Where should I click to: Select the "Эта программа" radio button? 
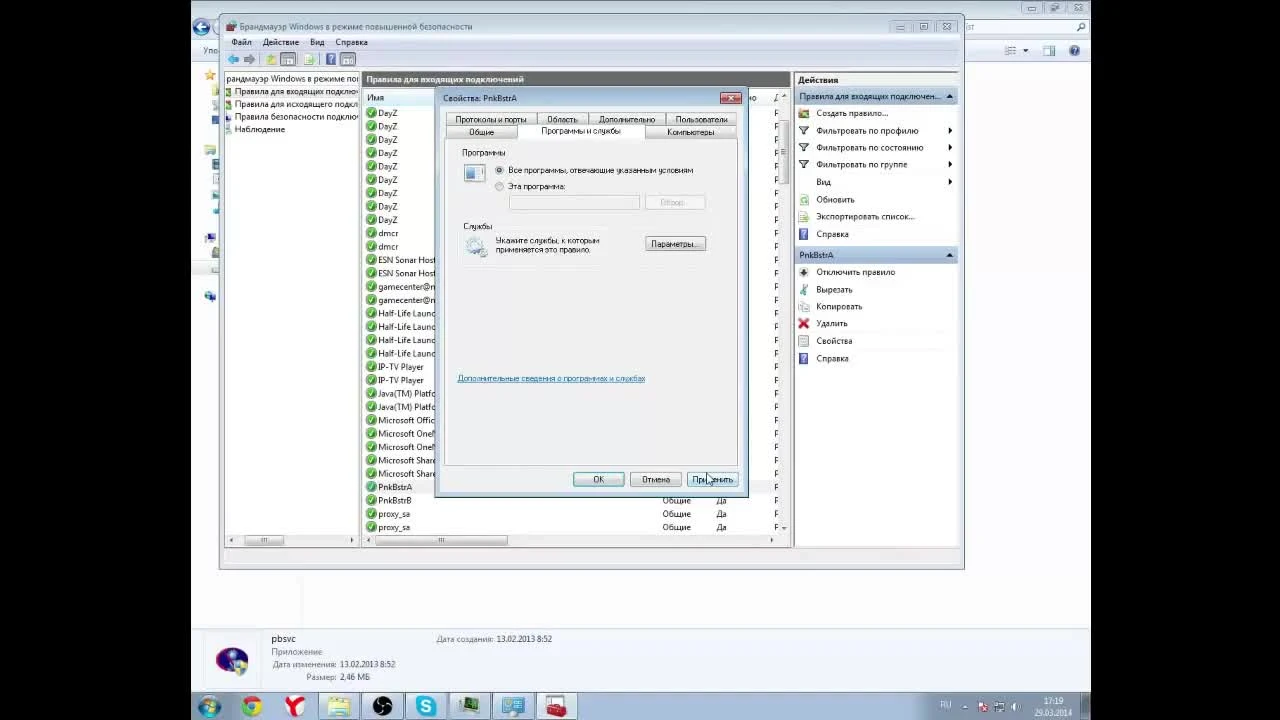(500, 186)
